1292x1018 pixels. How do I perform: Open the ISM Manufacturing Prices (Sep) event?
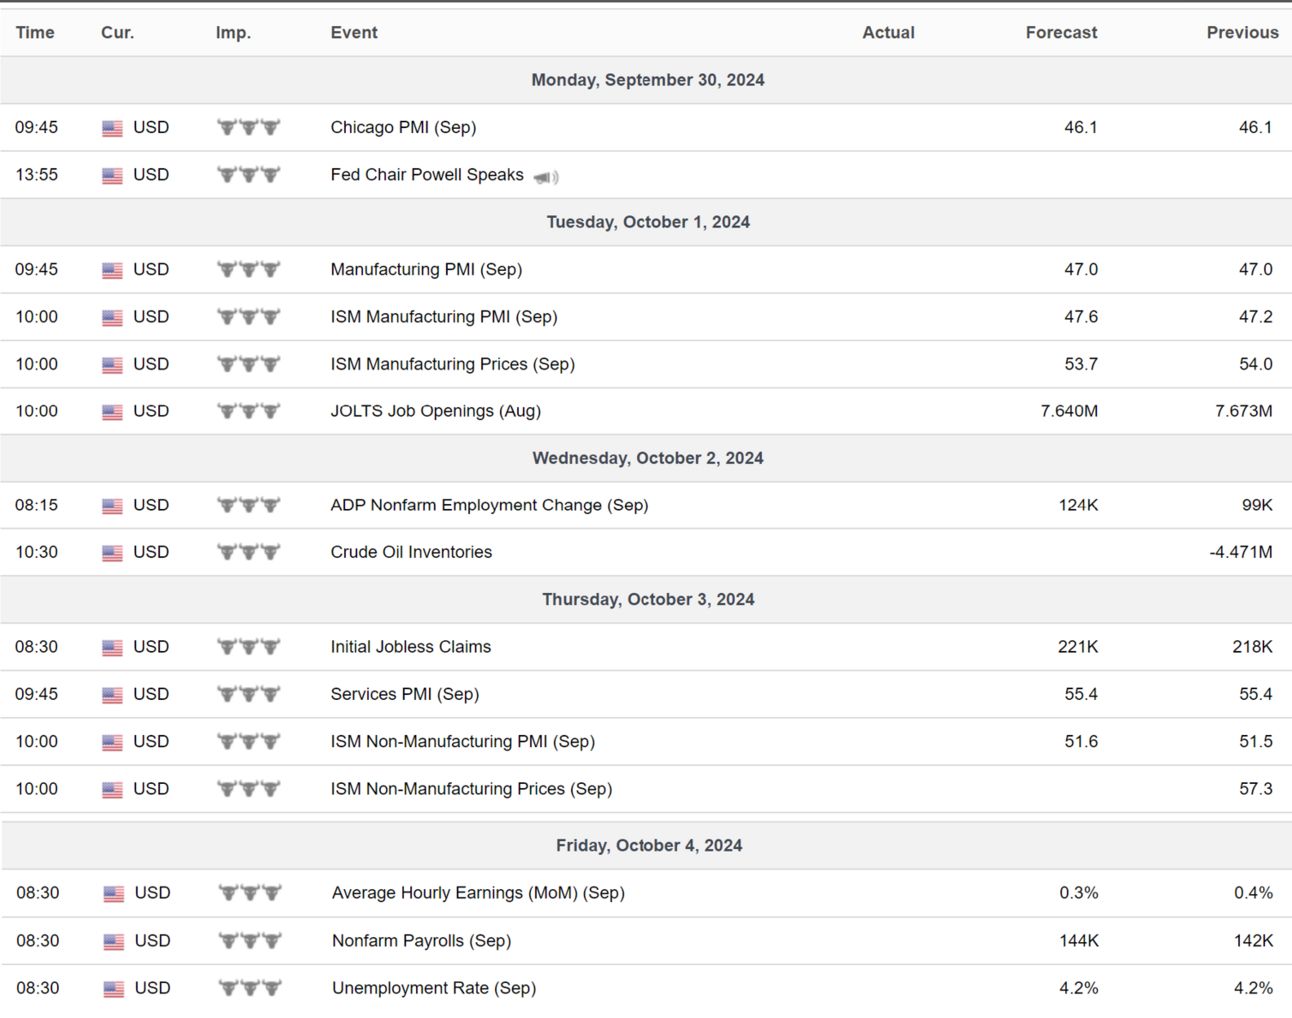tap(452, 364)
